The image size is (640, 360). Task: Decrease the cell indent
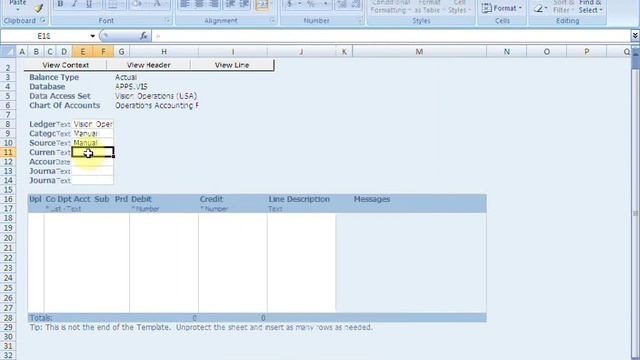pyautogui.click(x=230, y=4)
